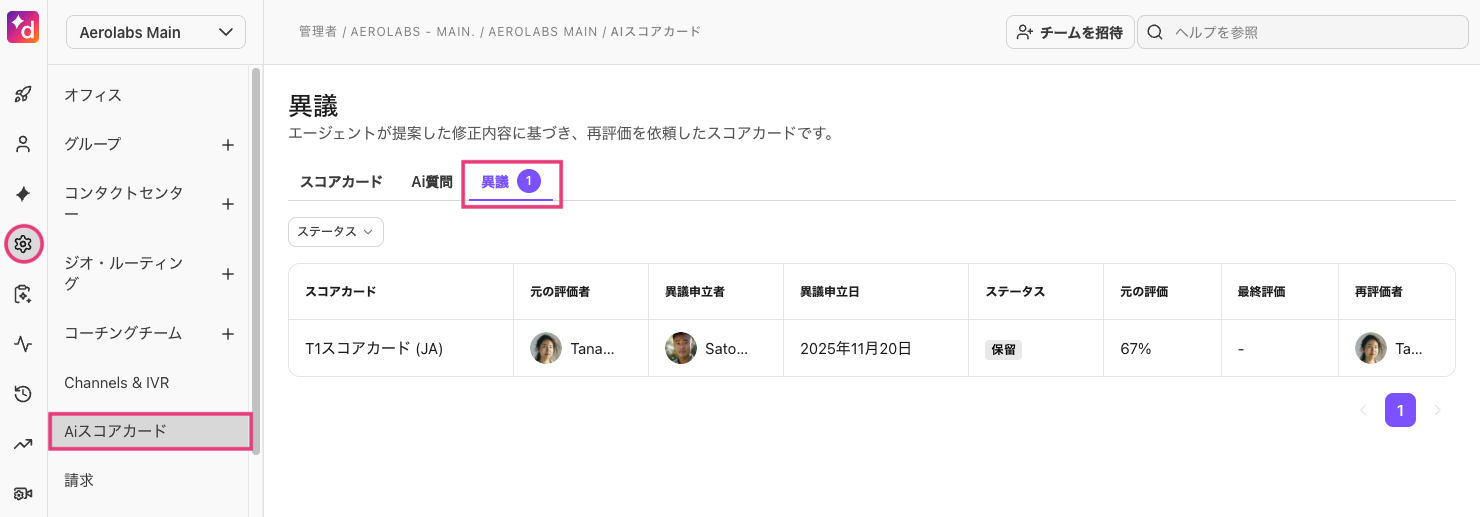Image resolution: width=1480 pixels, height=517 pixels.
Task: Click the re-evaluator avatar in last column
Action: 1371,348
